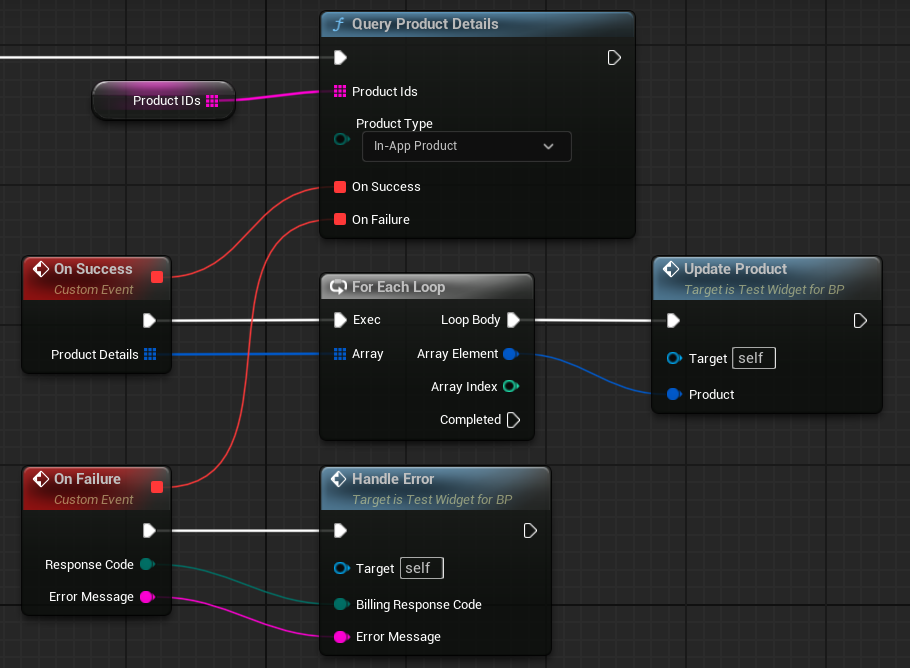Click the For Each Loop Array Element output pin
910x668 pixels.
510,354
